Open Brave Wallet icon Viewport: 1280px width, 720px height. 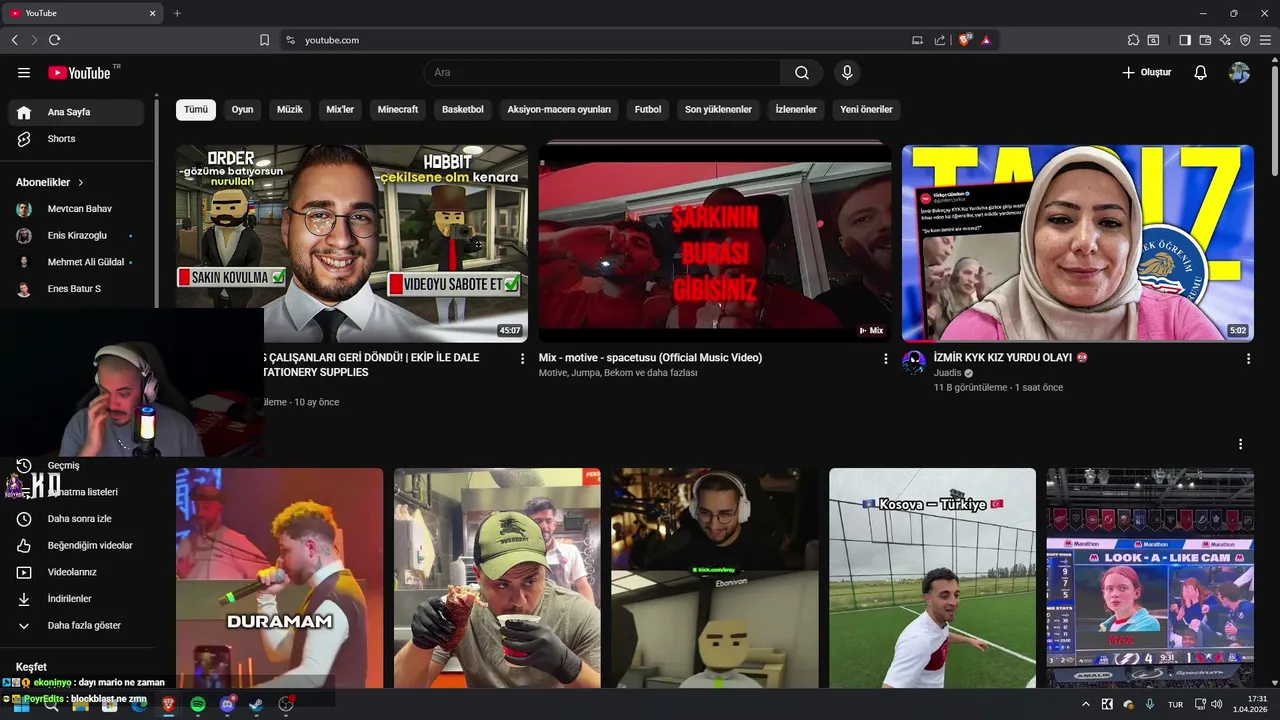[x=1205, y=40]
